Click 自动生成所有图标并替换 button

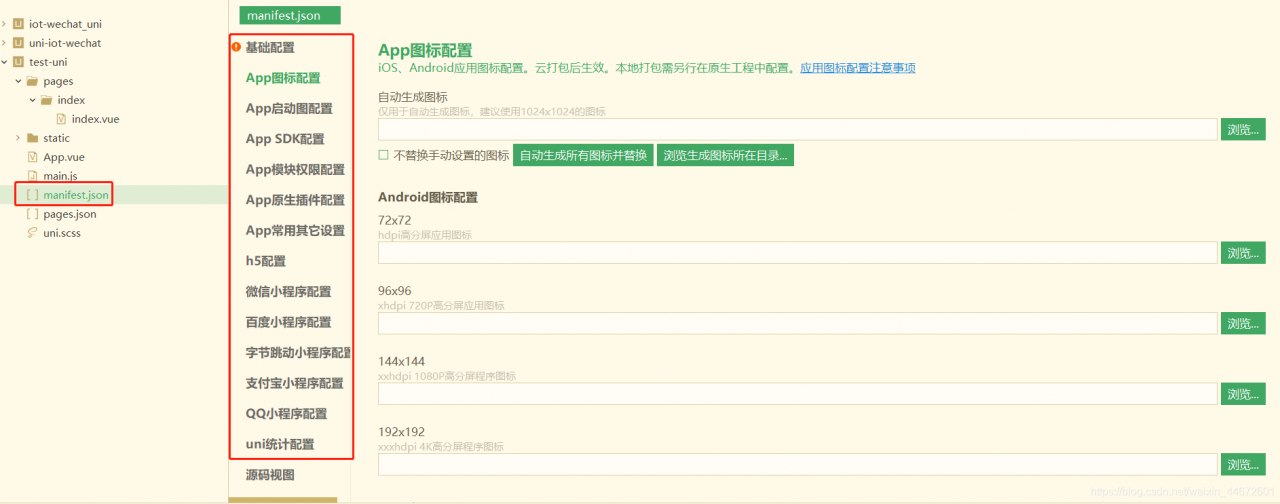point(583,155)
